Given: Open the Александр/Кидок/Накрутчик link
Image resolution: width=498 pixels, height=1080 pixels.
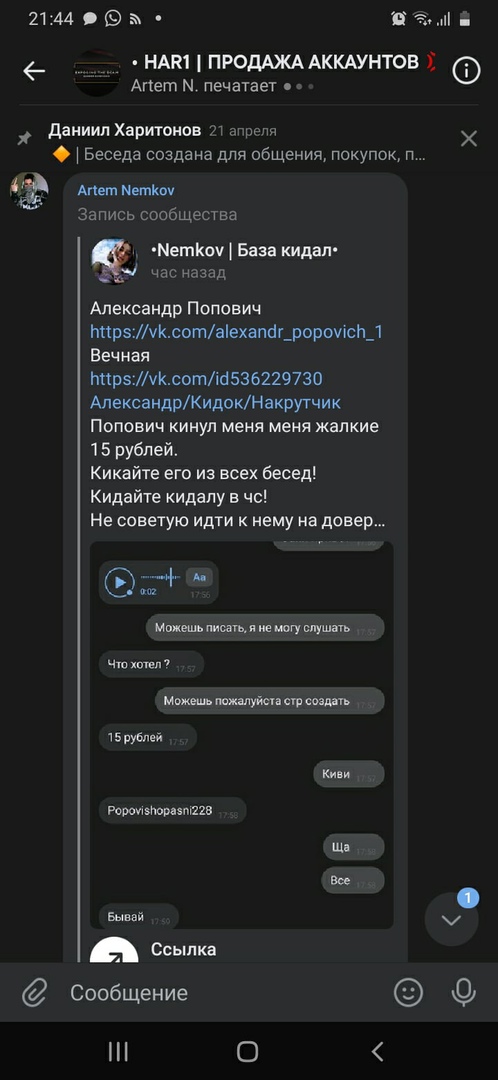Looking at the screenshot, I should pos(216,402).
